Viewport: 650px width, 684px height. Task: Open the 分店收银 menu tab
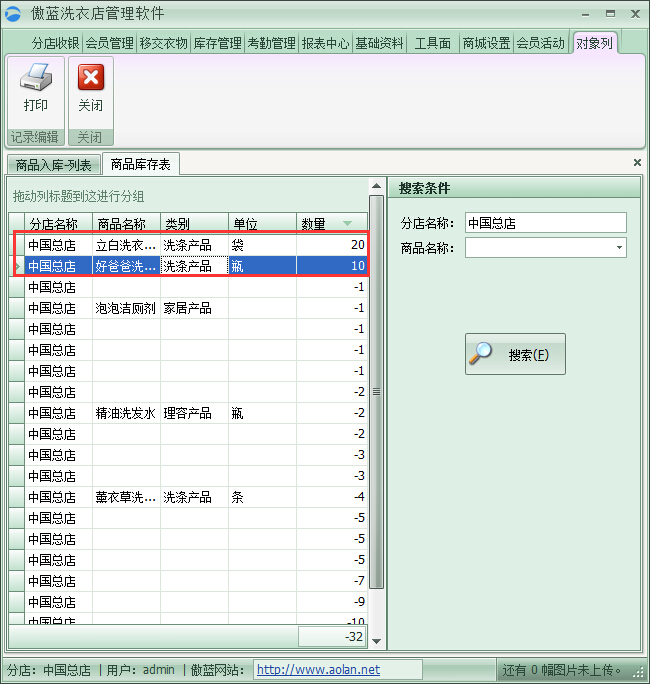click(x=55, y=43)
